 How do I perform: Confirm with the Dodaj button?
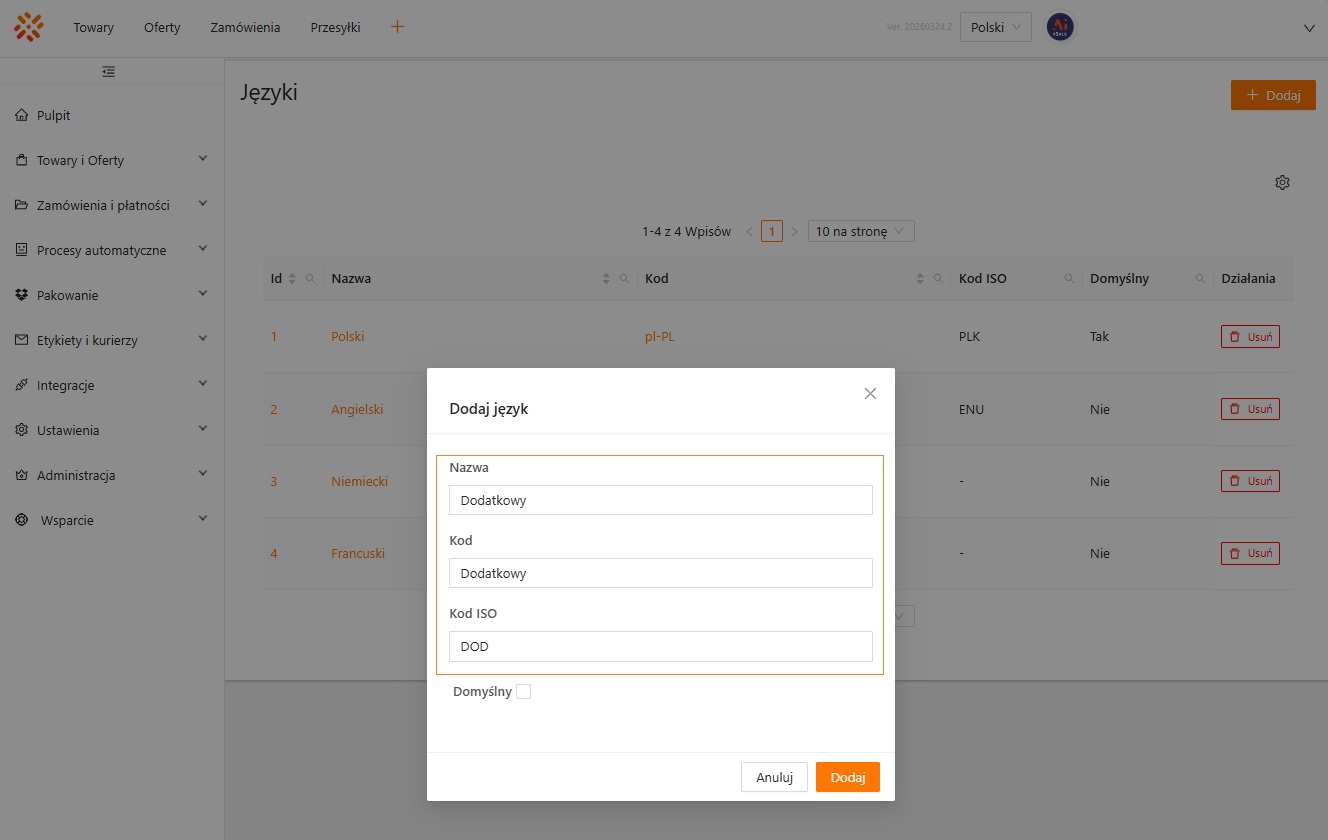(847, 777)
